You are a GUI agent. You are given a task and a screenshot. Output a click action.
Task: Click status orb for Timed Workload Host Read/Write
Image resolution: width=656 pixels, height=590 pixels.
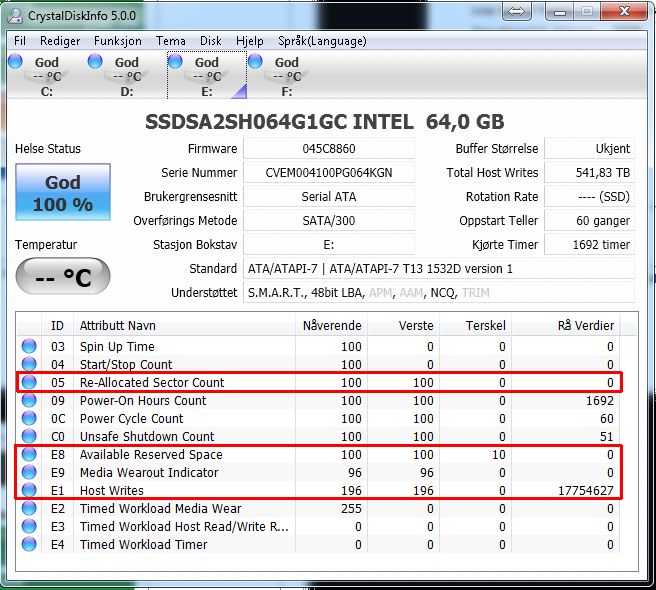pos(29,526)
